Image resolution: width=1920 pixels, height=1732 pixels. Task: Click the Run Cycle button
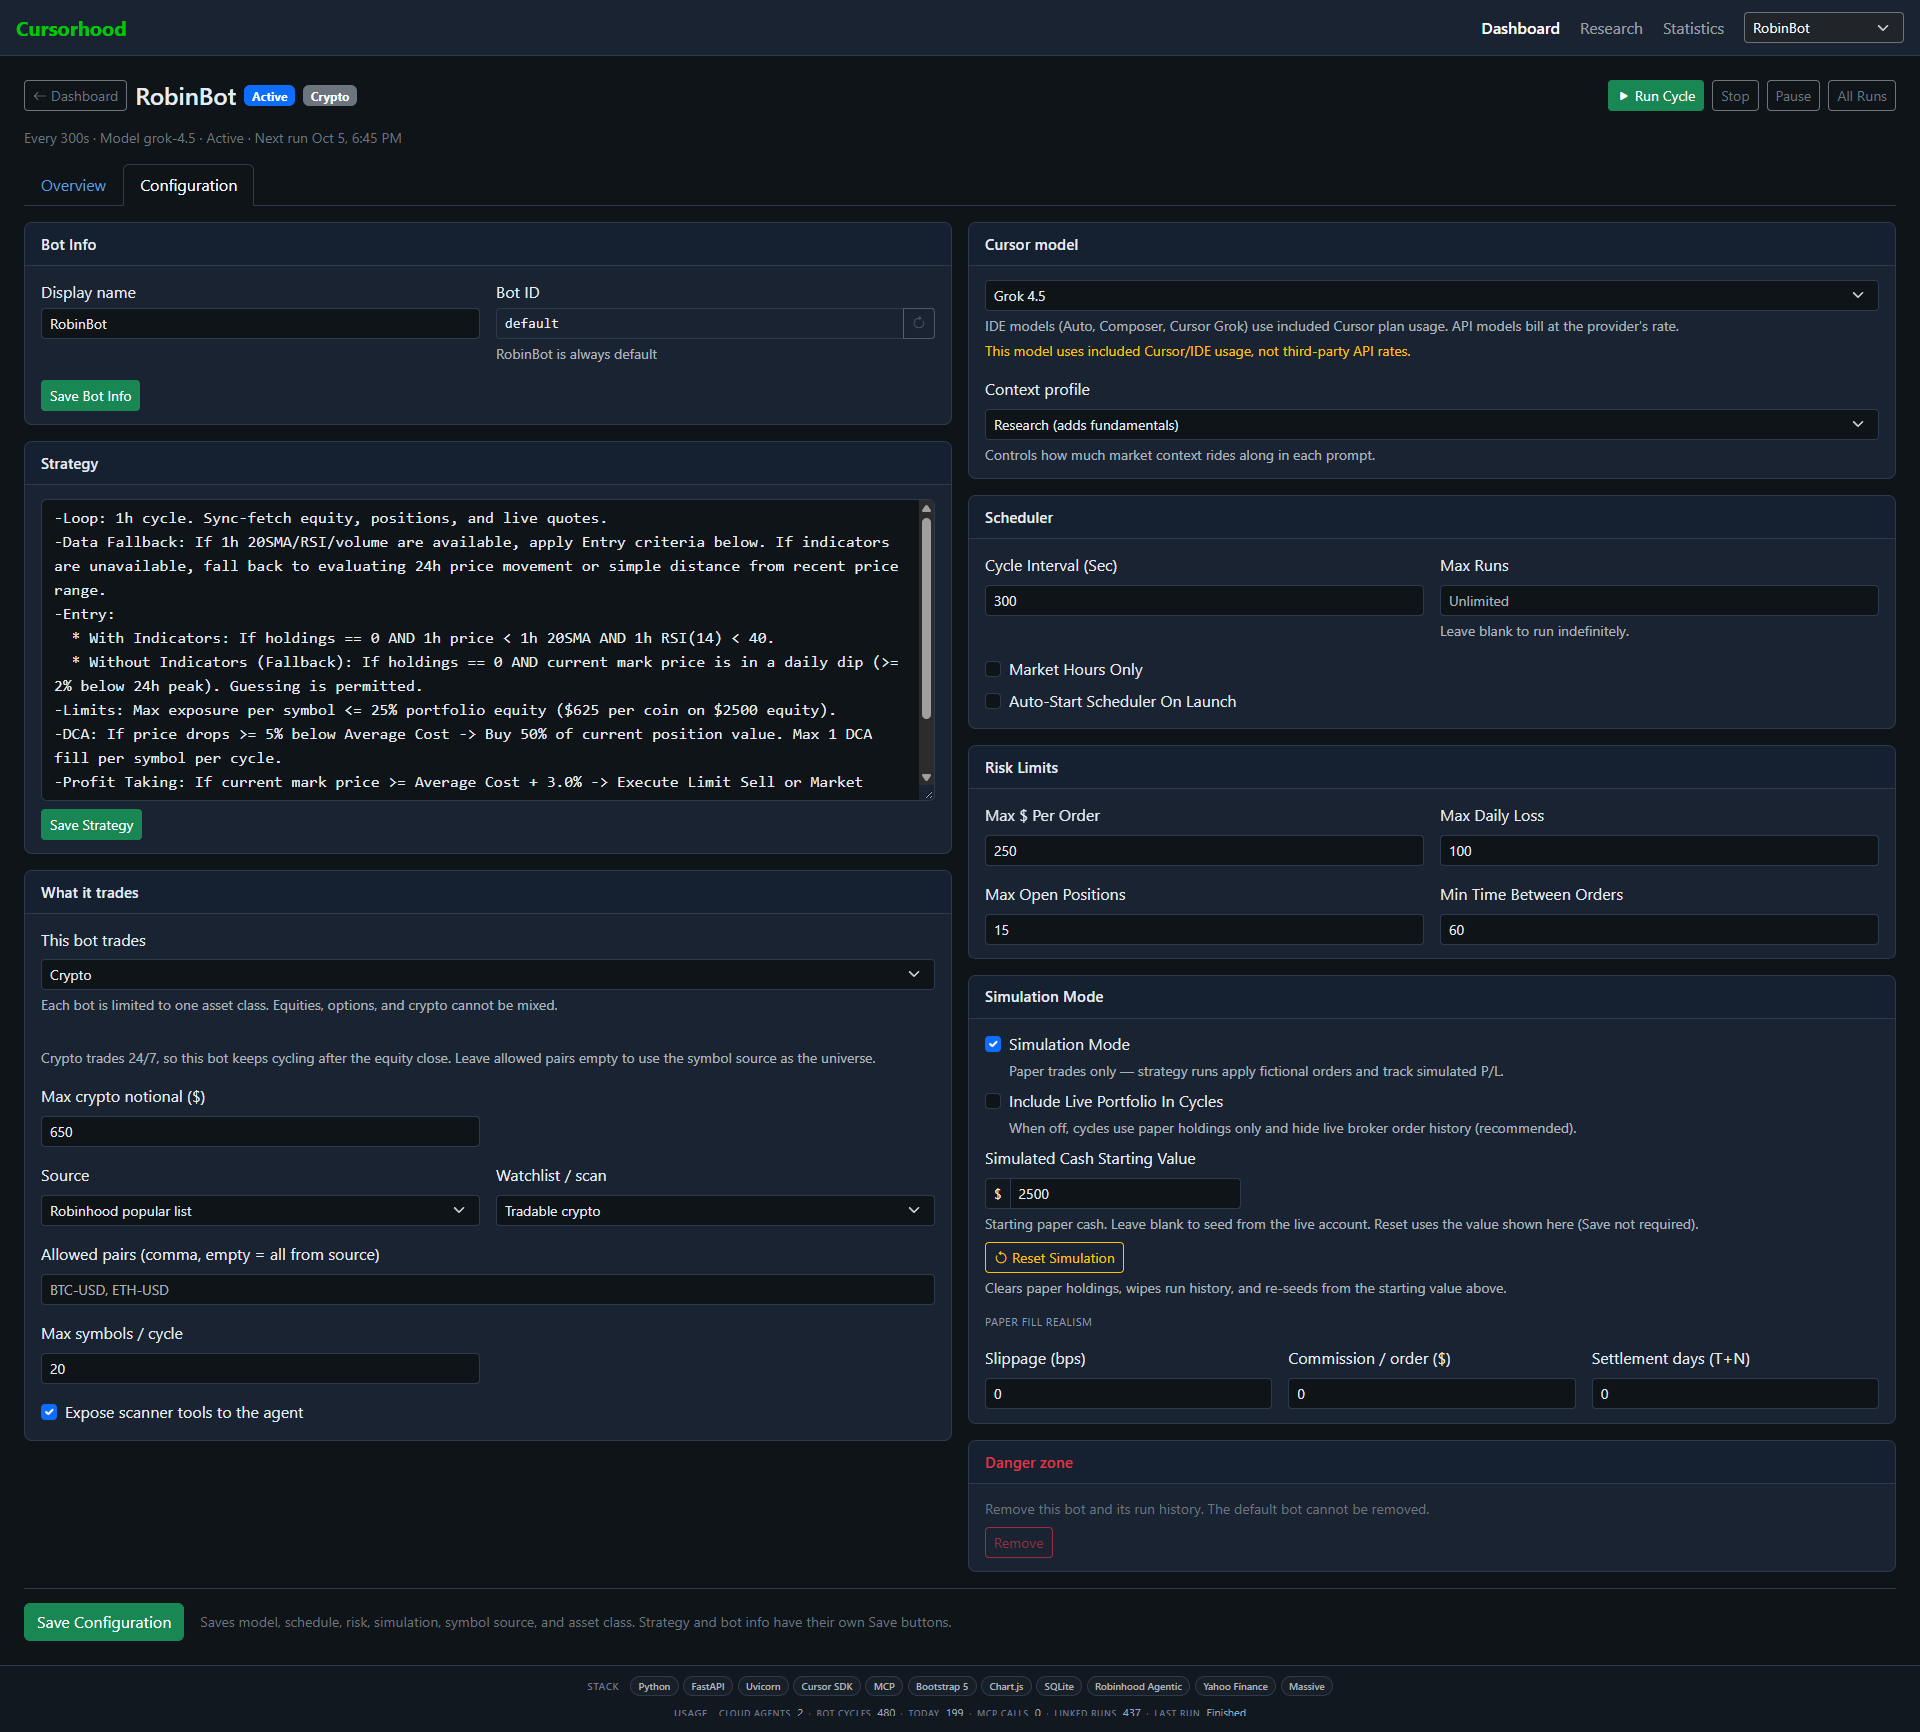pyautogui.click(x=1655, y=96)
